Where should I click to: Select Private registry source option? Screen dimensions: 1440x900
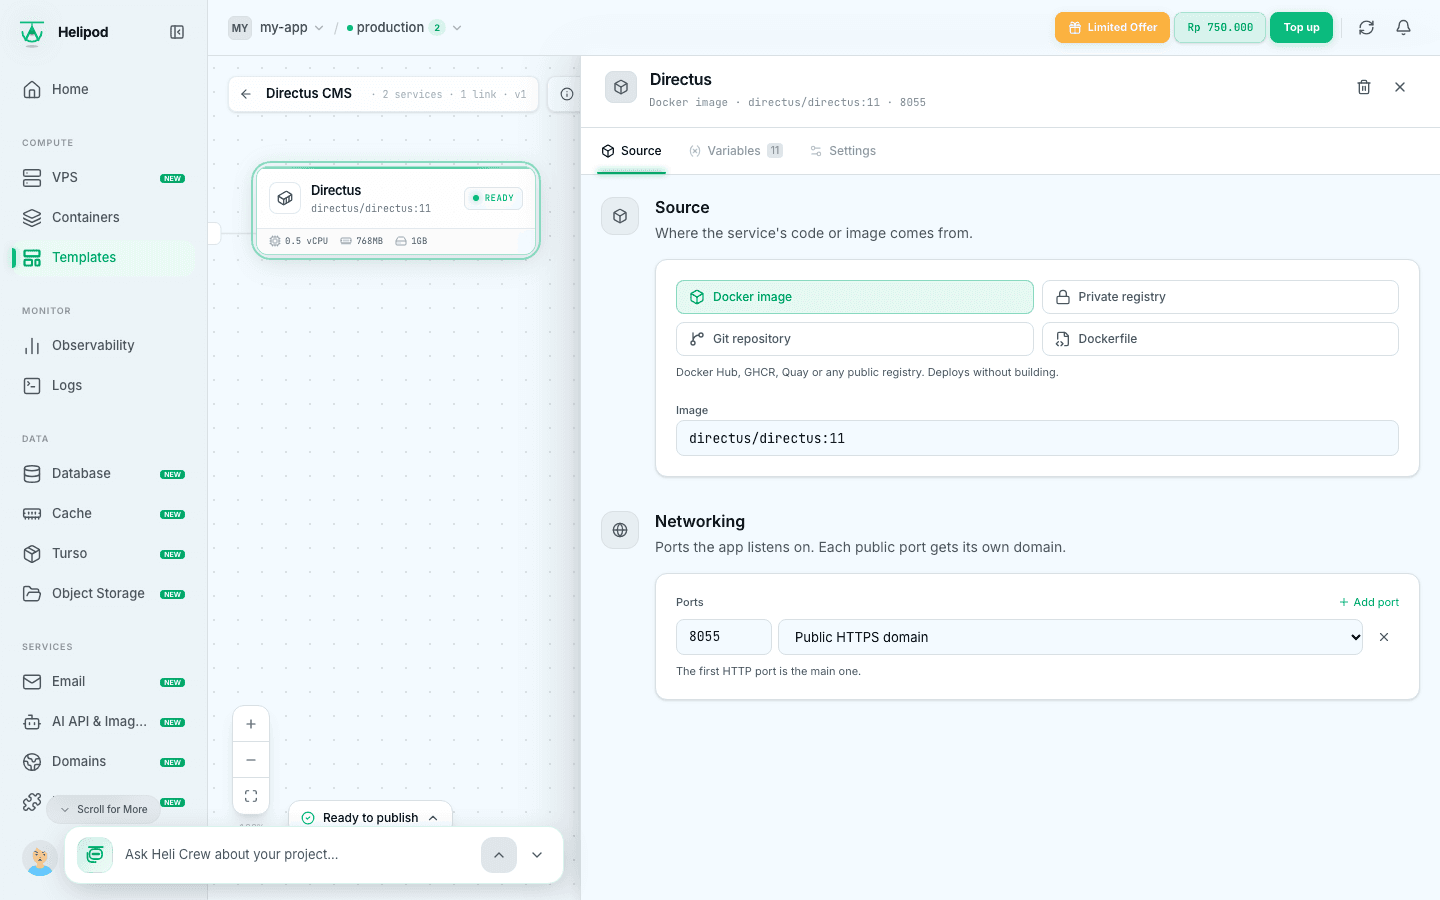pyautogui.click(x=1220, y=297)
